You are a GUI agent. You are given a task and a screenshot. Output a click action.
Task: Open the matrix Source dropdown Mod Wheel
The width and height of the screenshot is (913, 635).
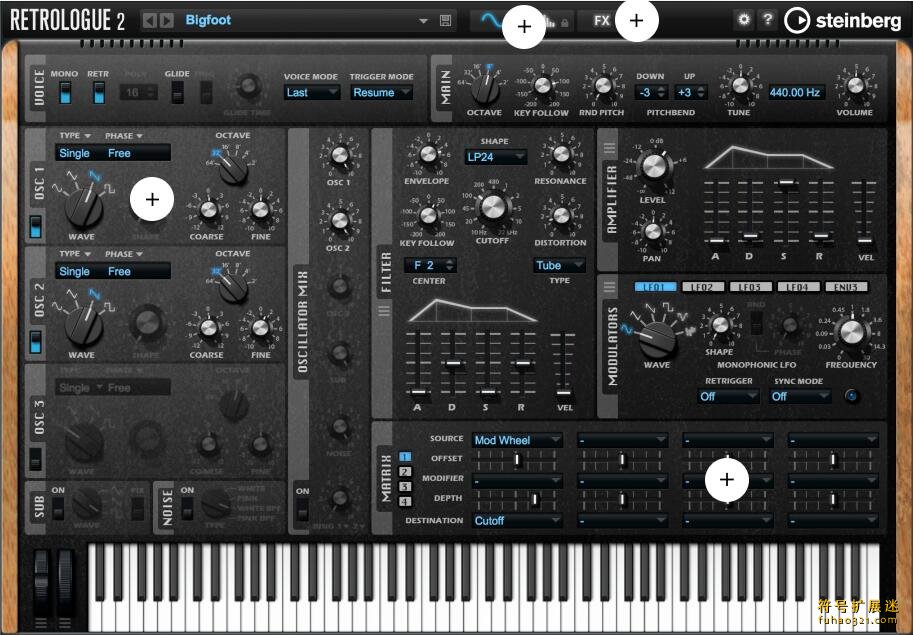point(516,440)
